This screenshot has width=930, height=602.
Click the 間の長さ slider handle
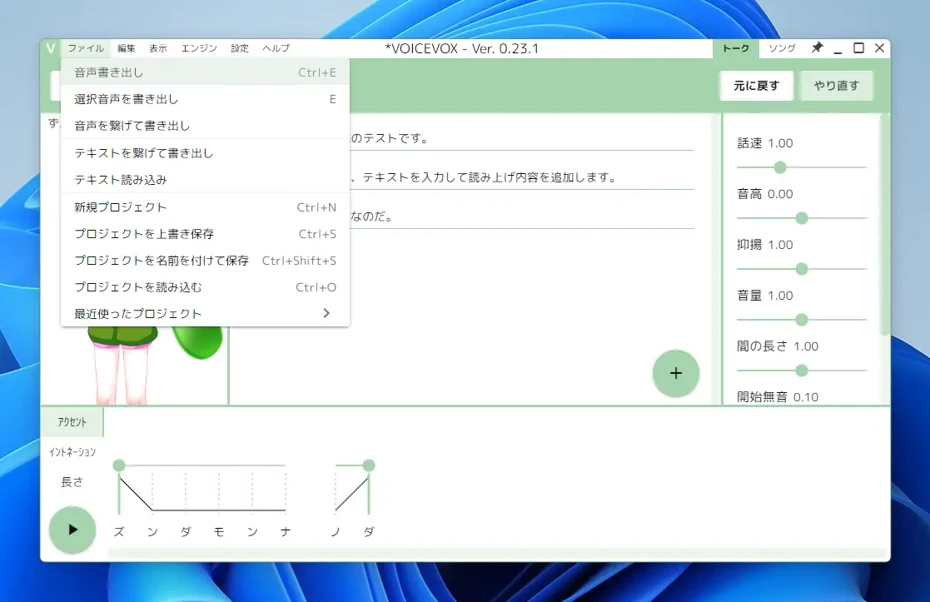(x=802, y=371)
